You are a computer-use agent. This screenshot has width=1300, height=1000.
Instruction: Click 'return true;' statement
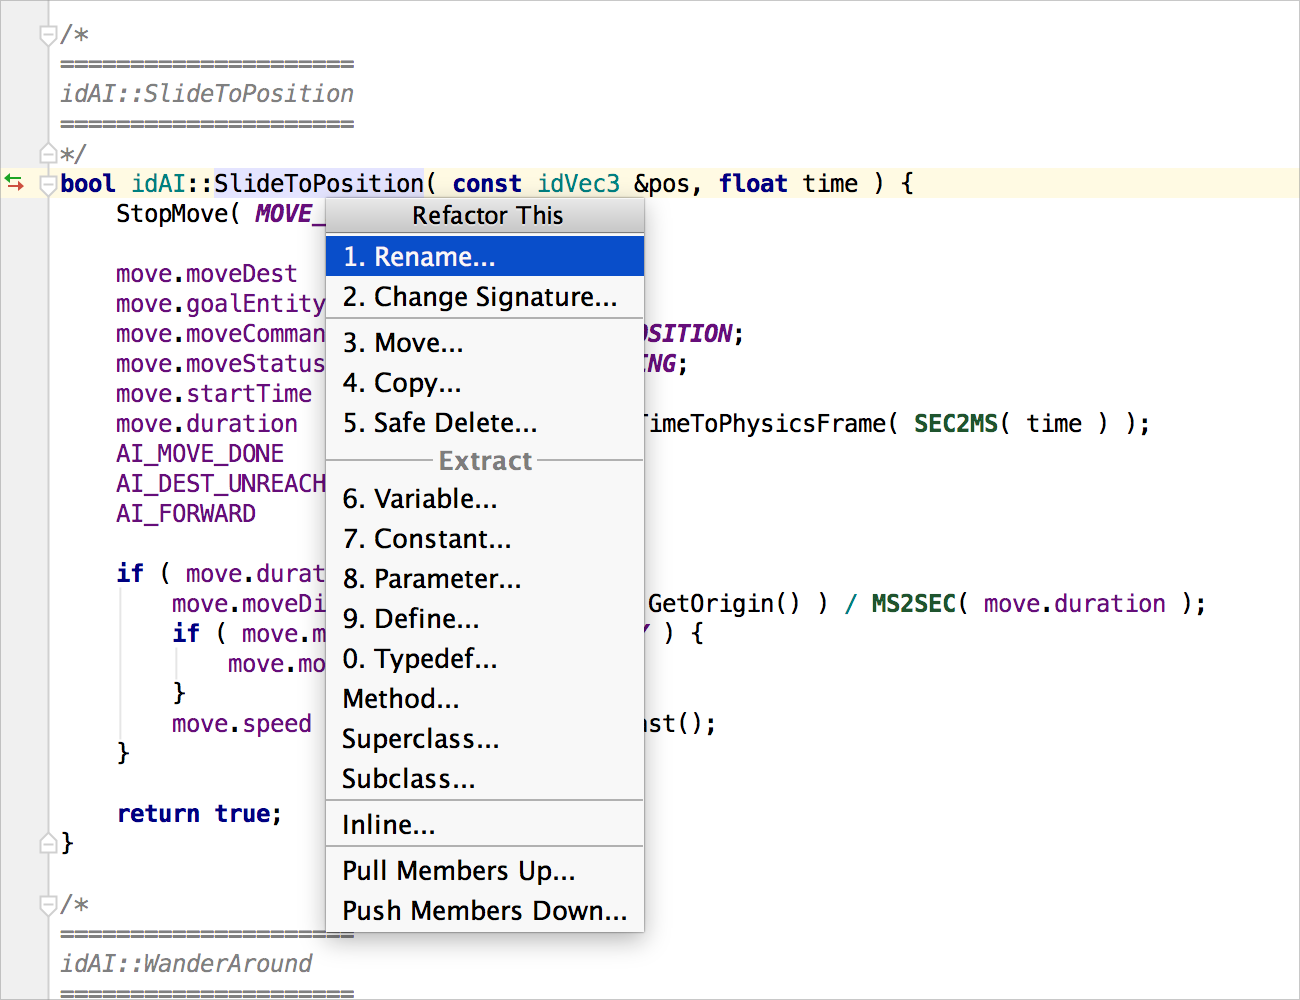199,814
